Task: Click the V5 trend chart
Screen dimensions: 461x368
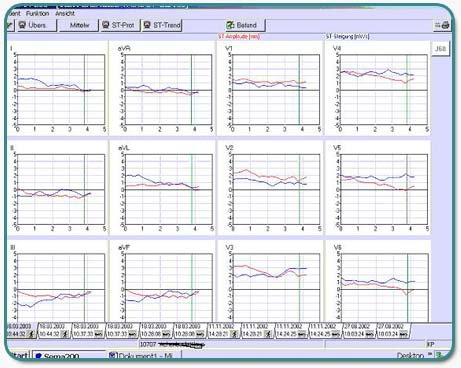Action: pyautogui.click(x=384, y=189)
